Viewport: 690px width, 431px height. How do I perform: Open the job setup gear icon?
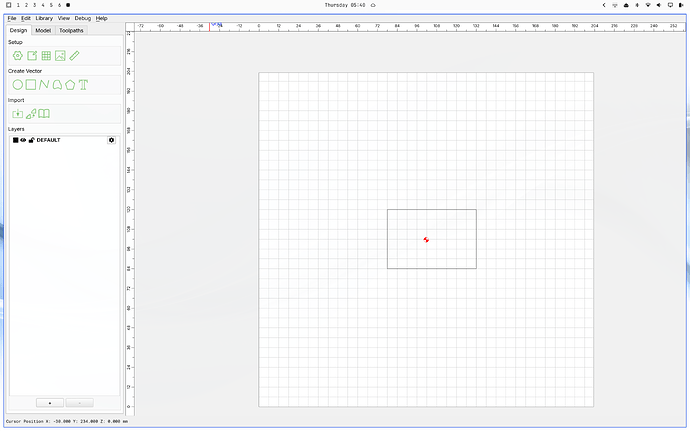coord(18,56)
